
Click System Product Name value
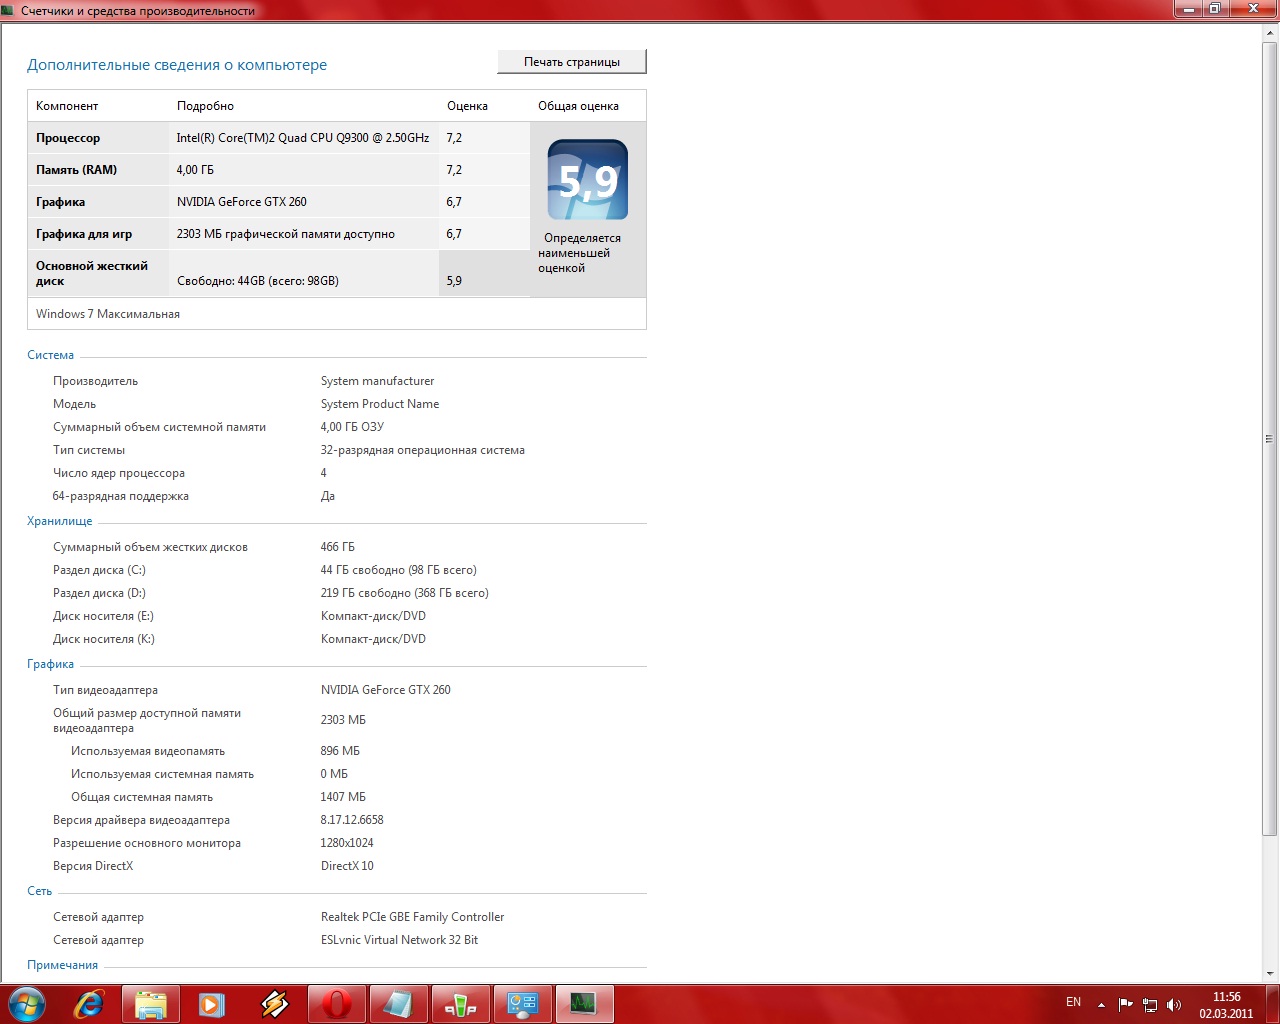[380, 404]
